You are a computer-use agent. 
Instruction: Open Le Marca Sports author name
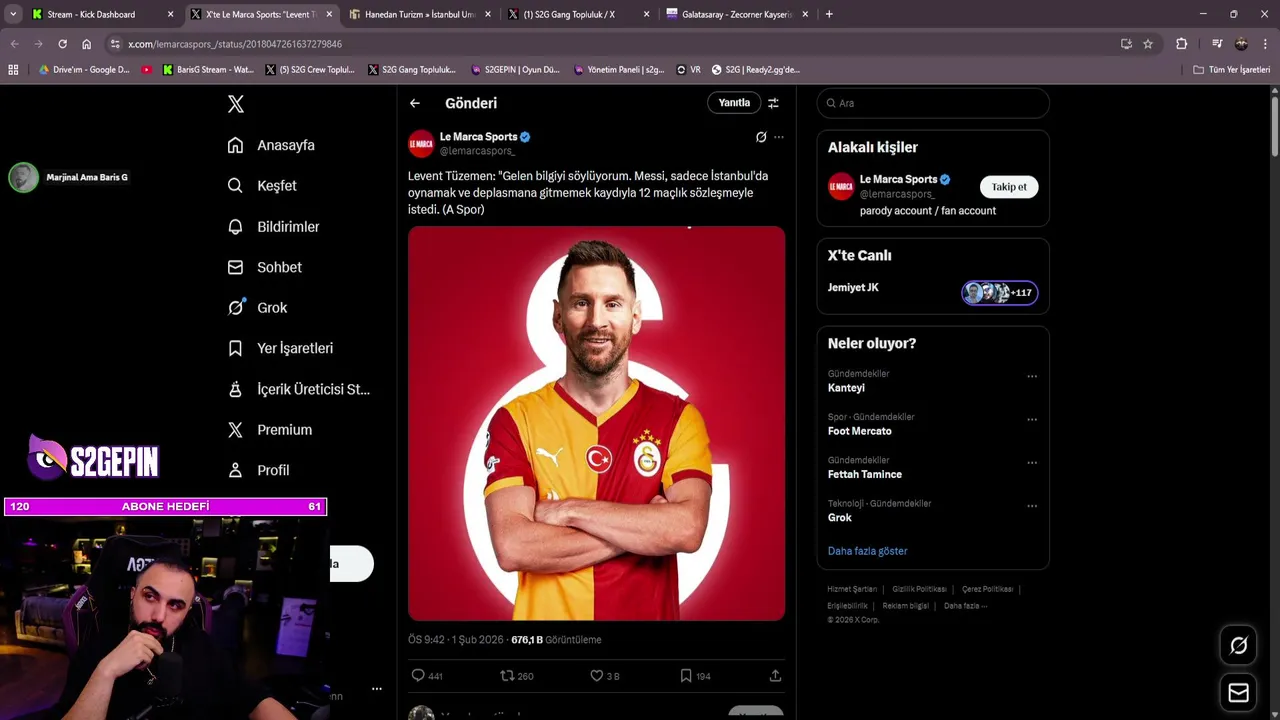[x=479, y=137]
